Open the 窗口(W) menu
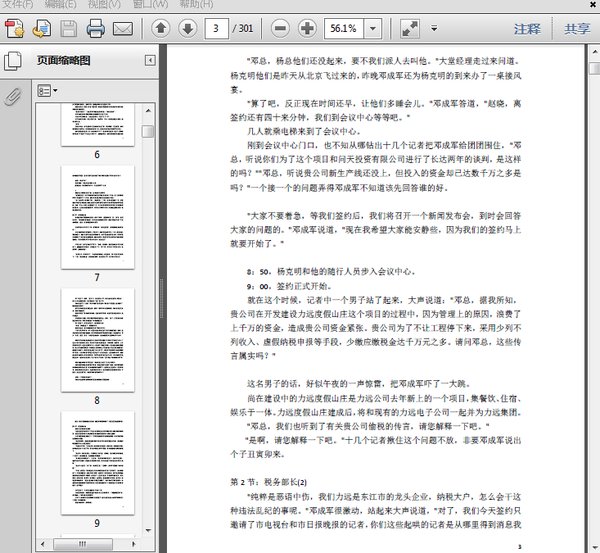The image size is (600, 553). click(x=150, y=4)
